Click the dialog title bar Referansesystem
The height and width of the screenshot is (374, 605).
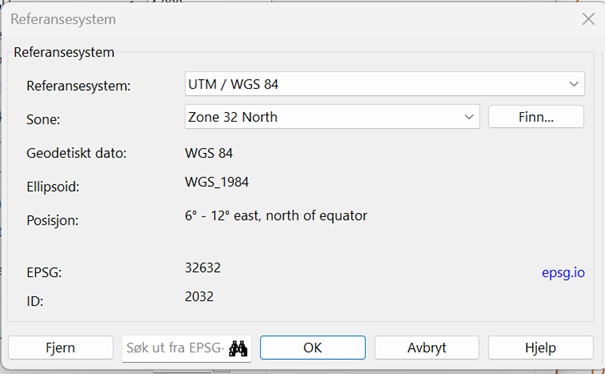coord(63,19)
